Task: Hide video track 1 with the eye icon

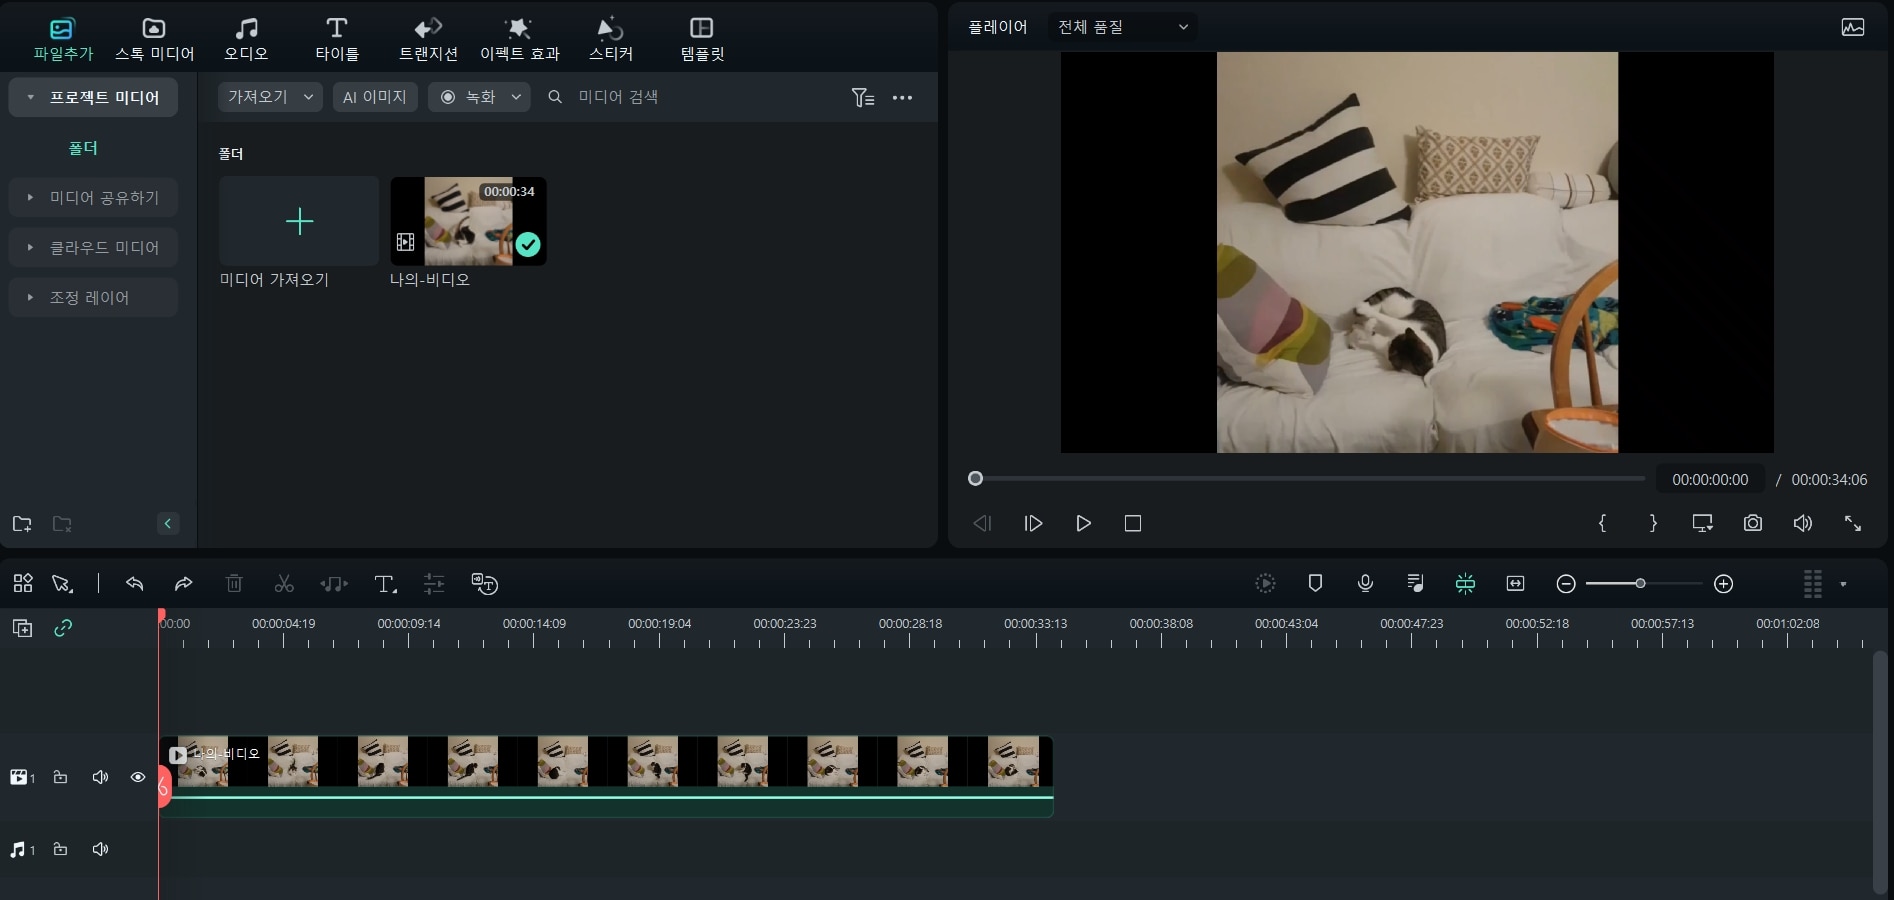Action: pyautogui.click(x=138, y=777)
